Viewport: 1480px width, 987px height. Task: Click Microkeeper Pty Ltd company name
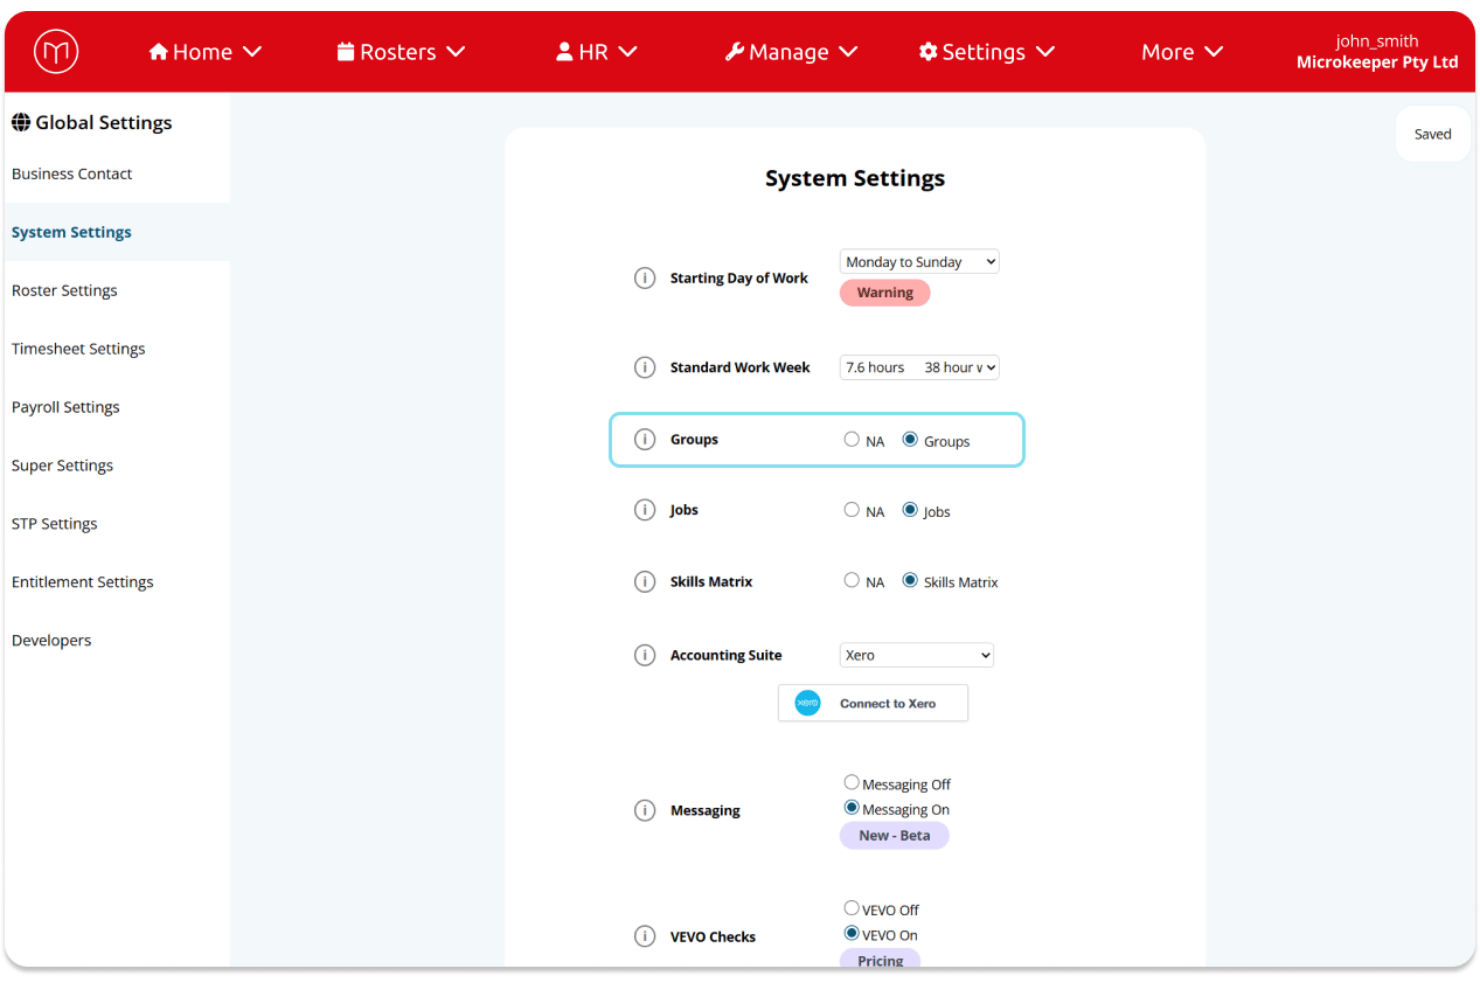click(x=1377, y=62)
